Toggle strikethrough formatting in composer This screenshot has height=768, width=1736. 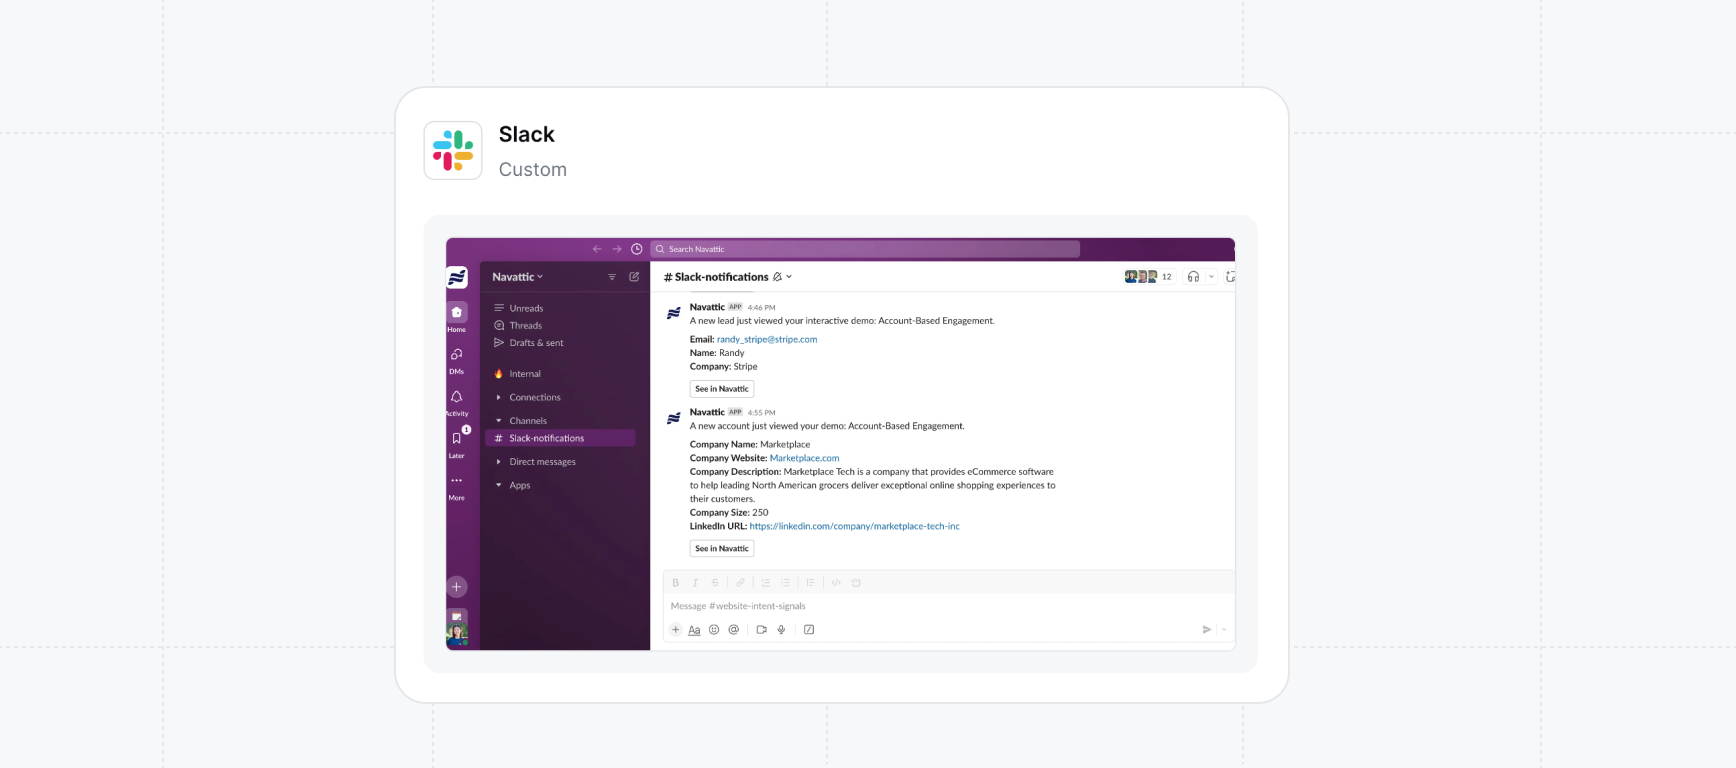(715, 583)
